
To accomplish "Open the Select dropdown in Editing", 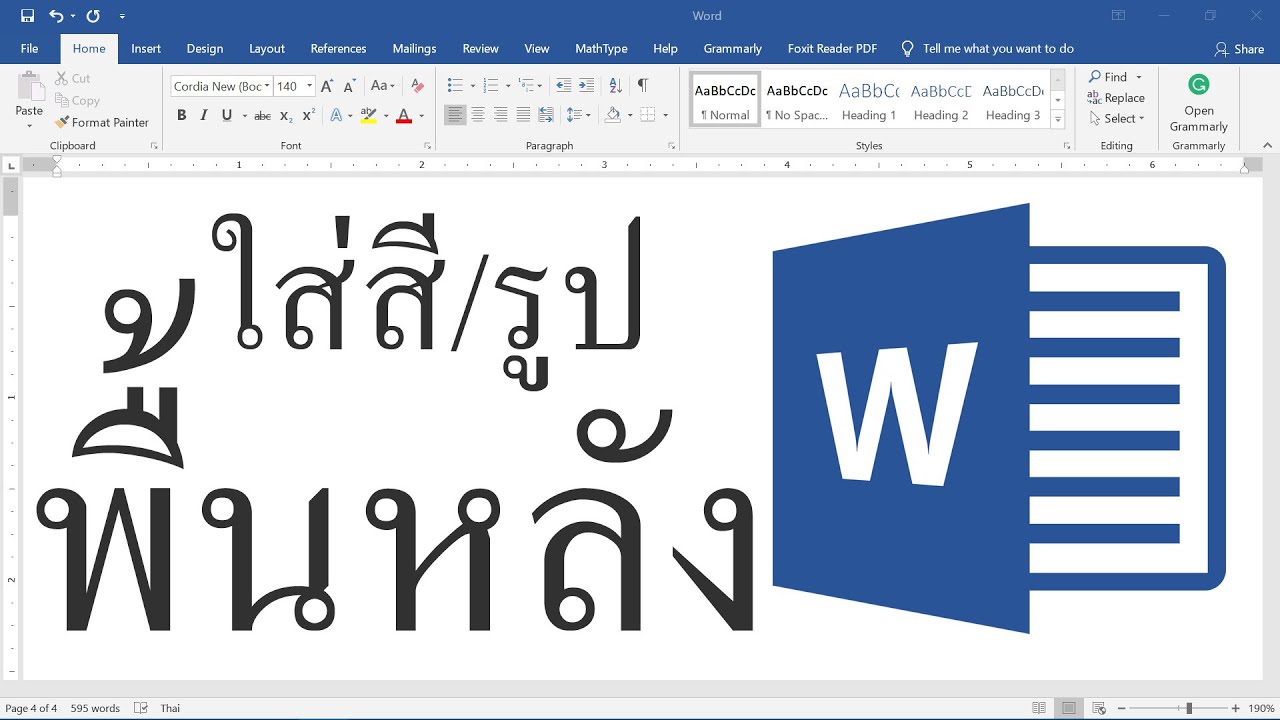I will point(1116,118).
